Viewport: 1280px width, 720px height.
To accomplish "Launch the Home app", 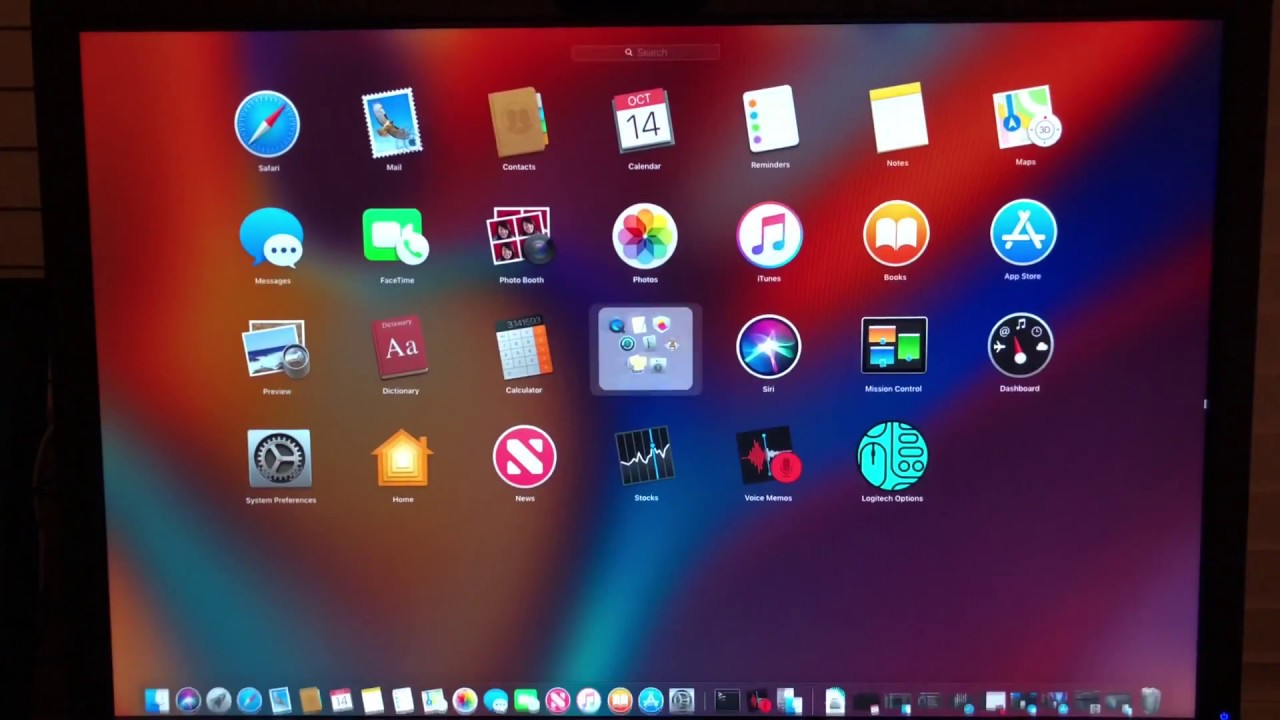I will [x=402, y=459].
